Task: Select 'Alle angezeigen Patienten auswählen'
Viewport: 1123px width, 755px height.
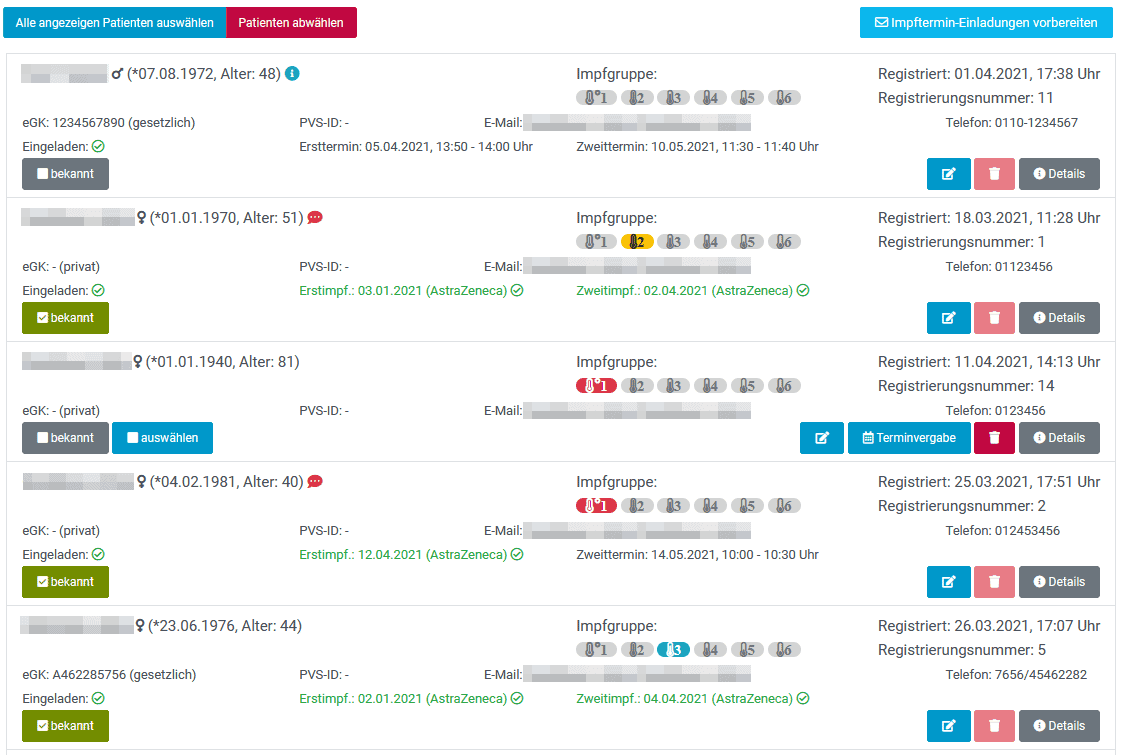Action: [x=115, y=22]
